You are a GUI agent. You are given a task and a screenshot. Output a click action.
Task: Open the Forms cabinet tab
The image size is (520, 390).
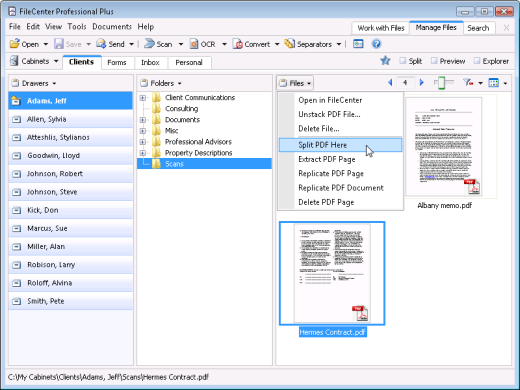(x=117, y=62)
